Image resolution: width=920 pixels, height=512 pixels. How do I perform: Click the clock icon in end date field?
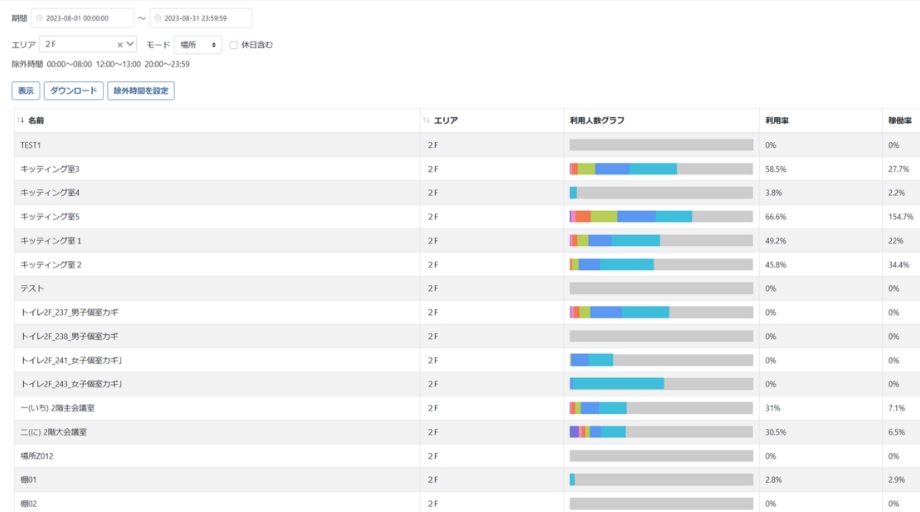(x=157, y=18)
